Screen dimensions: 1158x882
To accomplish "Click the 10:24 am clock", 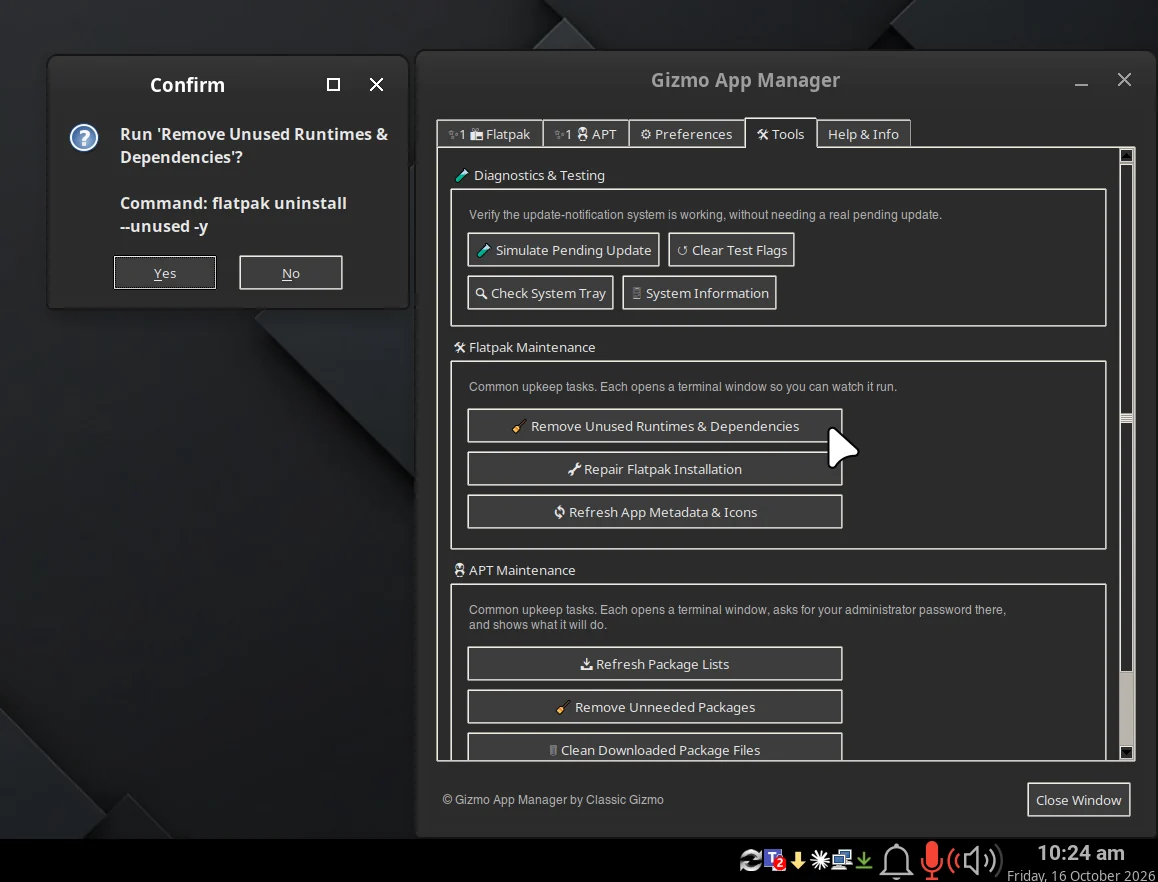I will pos(1081,853).
